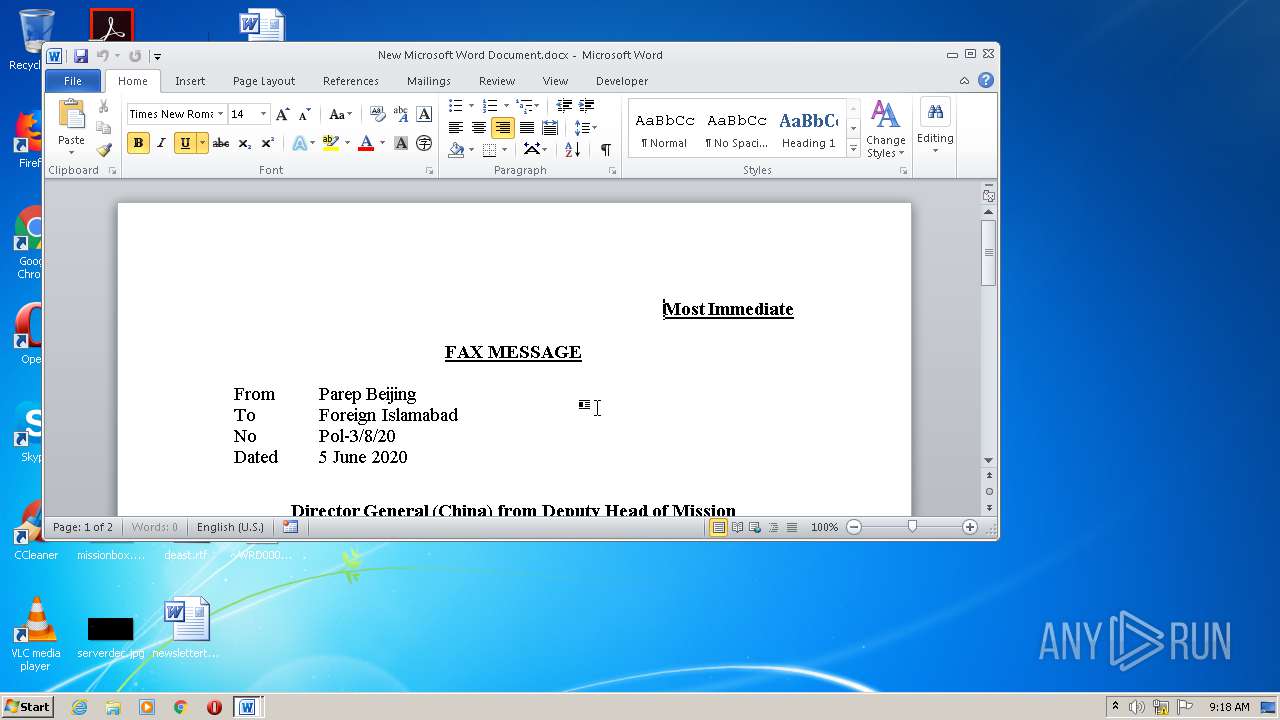Click red font color button
The height and width of the screenshot is (720, 1280).
(x=365, y=143)
